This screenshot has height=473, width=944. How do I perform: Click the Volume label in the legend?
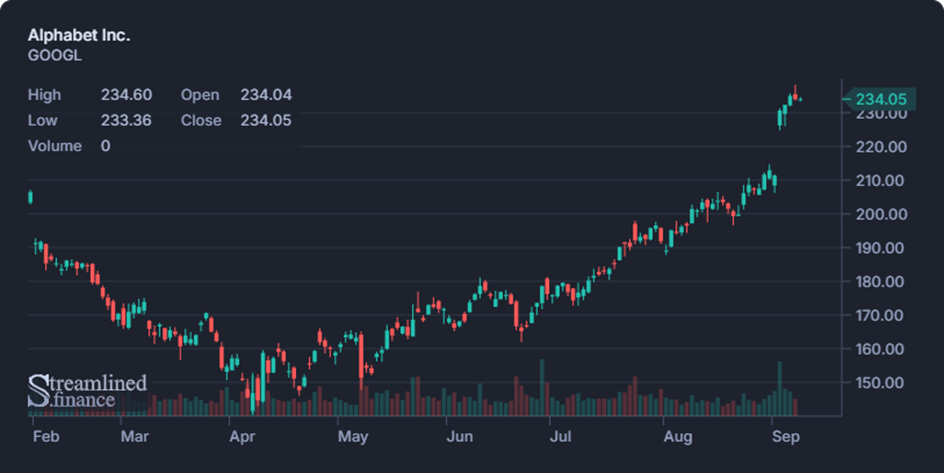click(x=55, y=146)
